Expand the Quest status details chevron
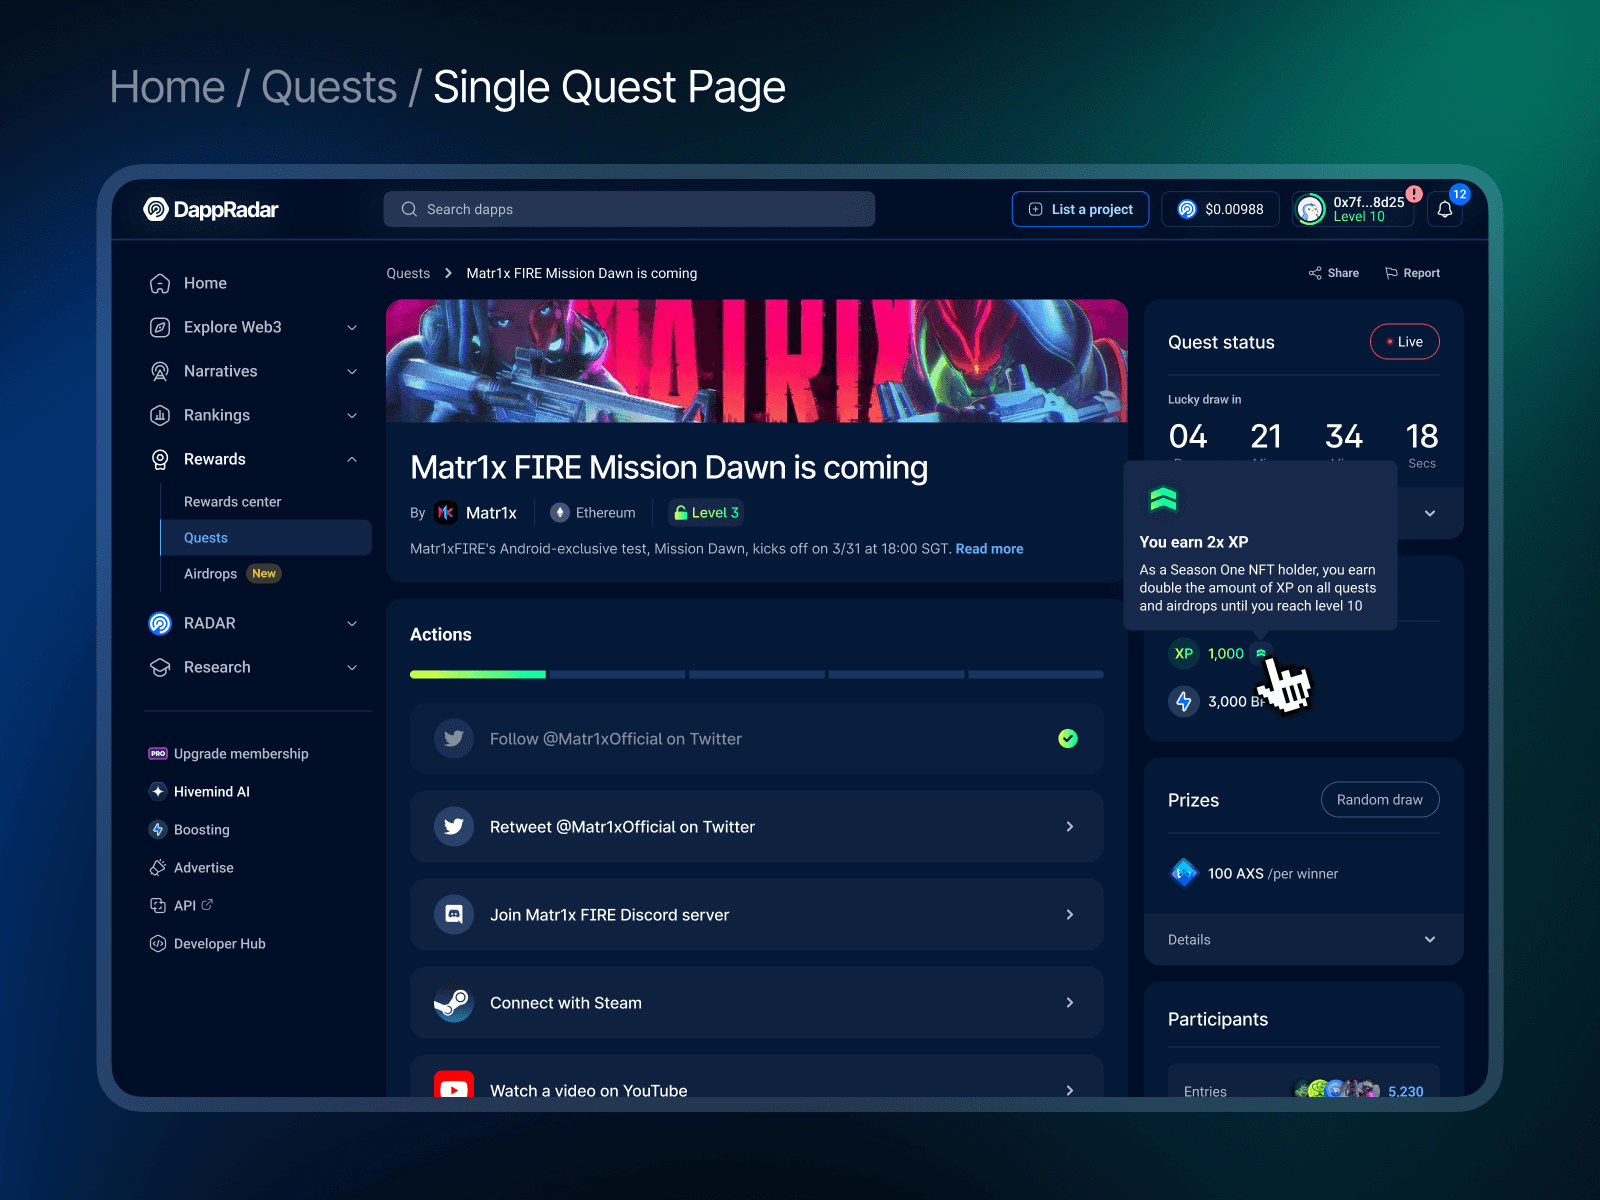 (1430, 513)
